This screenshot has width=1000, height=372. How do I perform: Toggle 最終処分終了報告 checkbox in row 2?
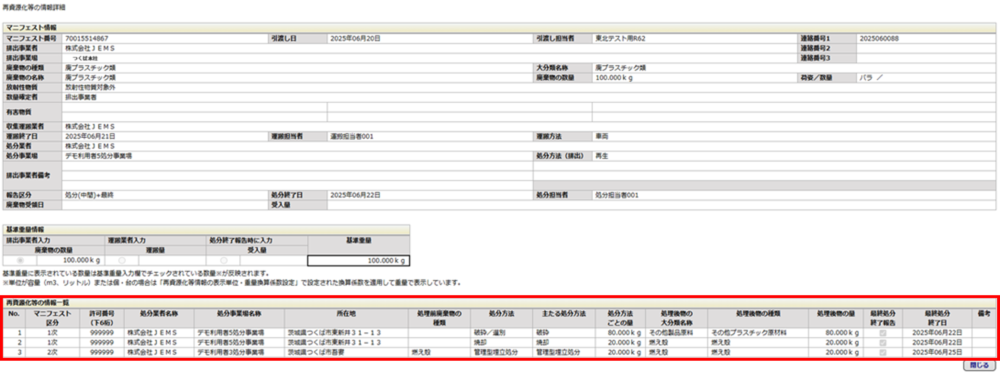[883, 343]
